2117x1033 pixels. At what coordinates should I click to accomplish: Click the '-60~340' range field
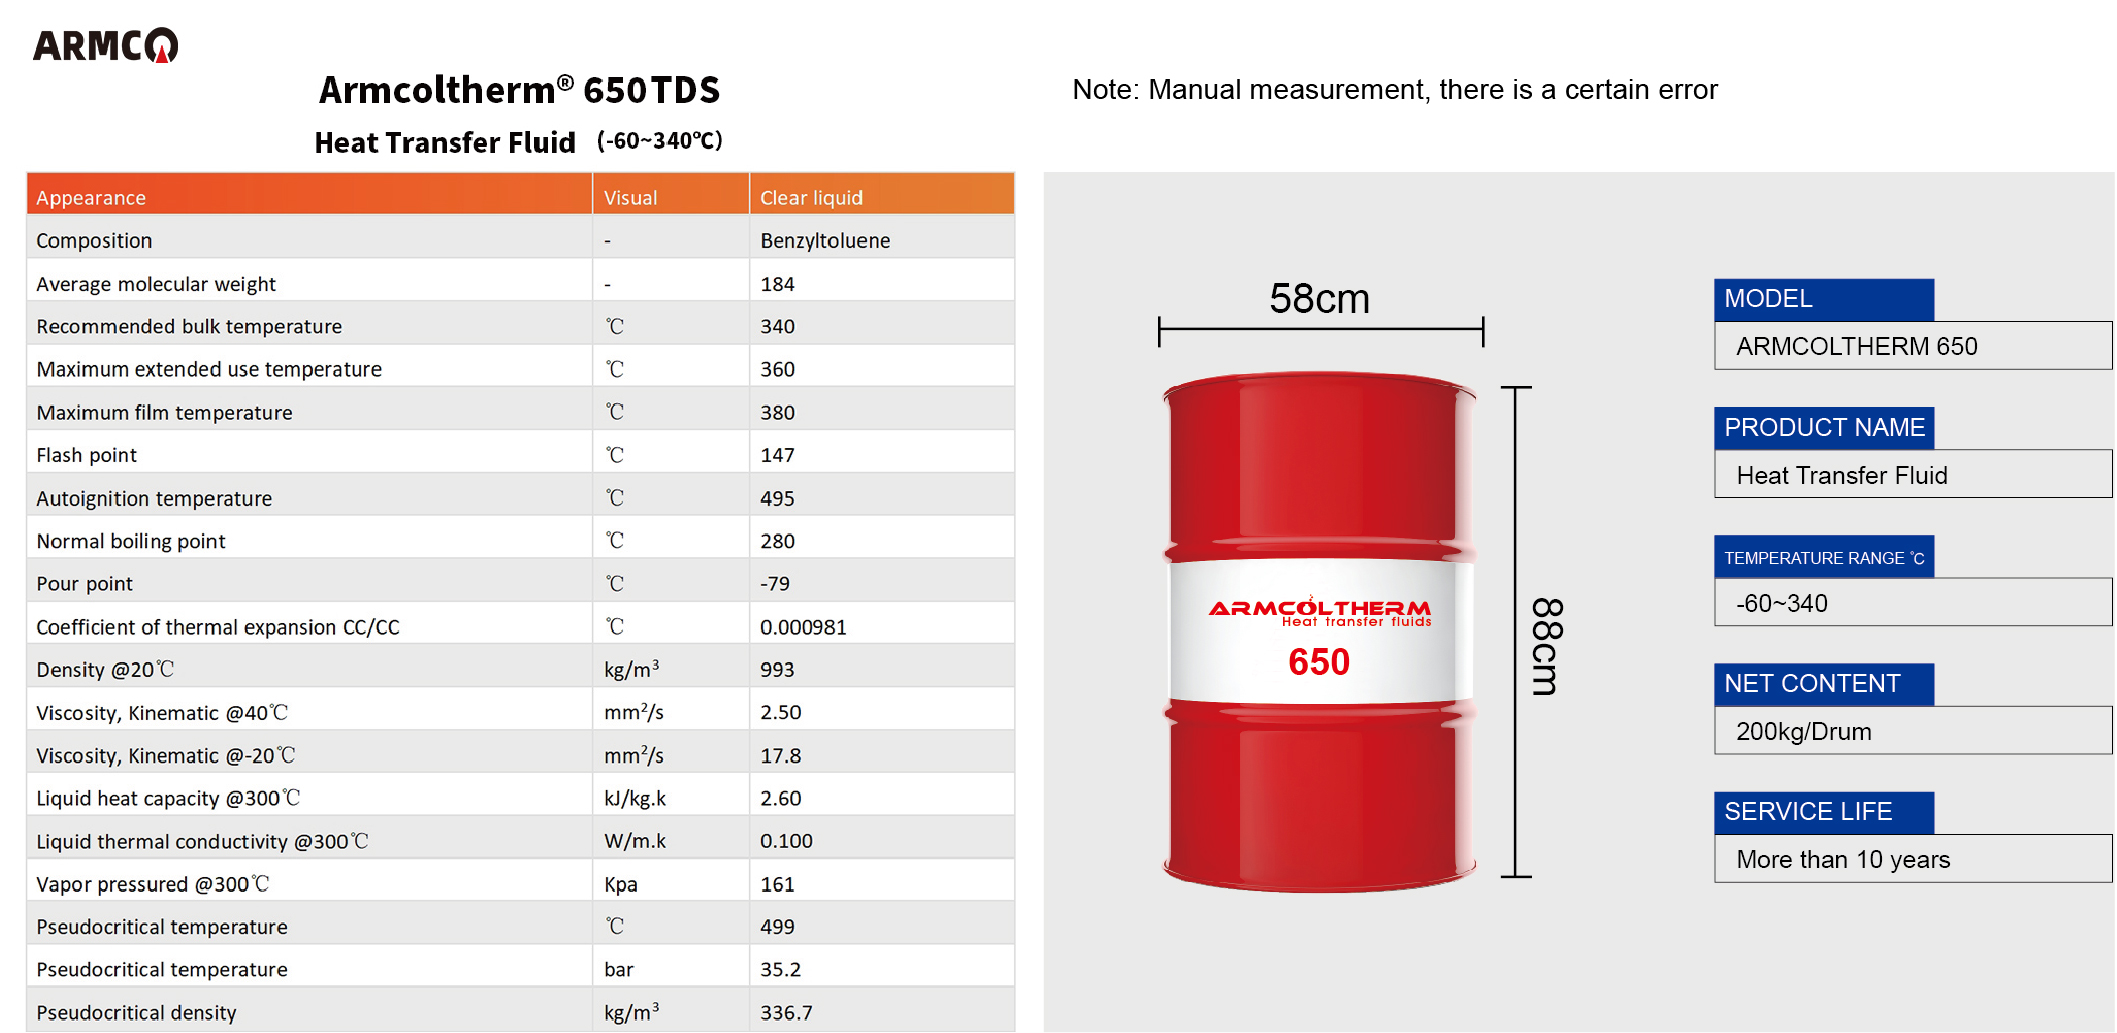(x=1913, y=603)
